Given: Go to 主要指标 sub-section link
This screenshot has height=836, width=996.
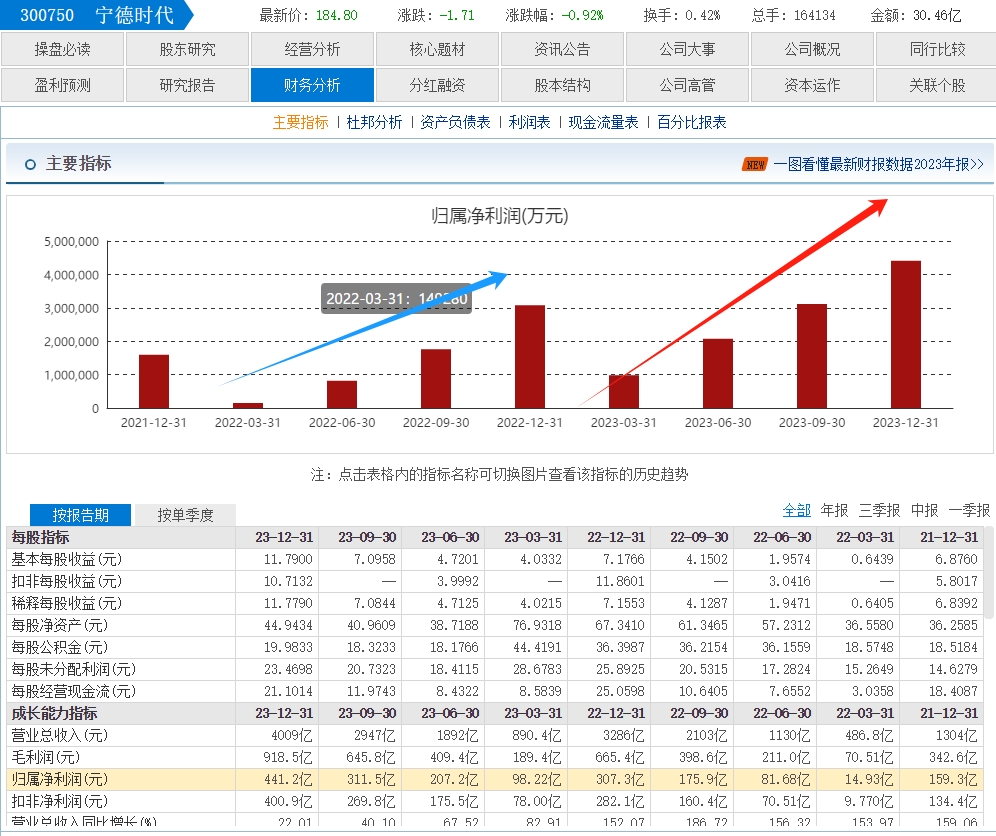Looking at the screenshot, I should tap(300, 123).
